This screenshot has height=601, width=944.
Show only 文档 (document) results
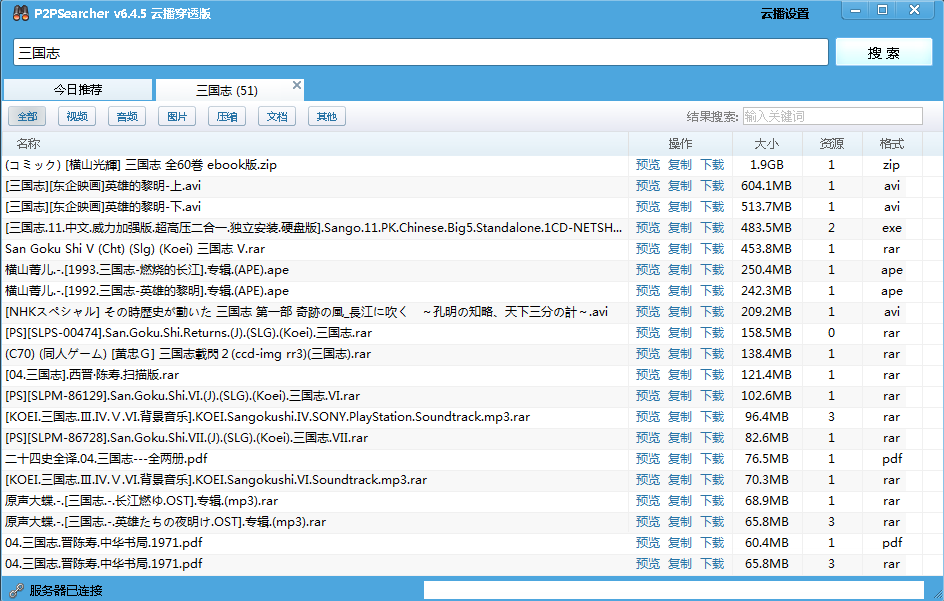(277, 117)
